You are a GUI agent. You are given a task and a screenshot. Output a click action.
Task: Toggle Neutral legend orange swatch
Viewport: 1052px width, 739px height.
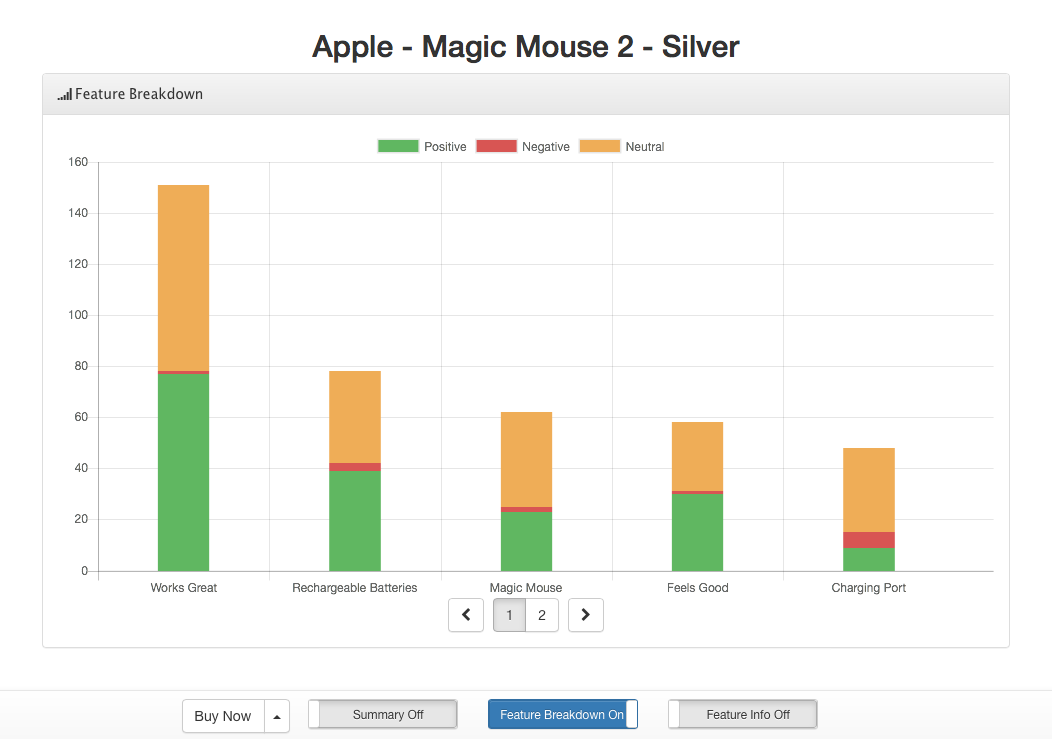point(600,146)
